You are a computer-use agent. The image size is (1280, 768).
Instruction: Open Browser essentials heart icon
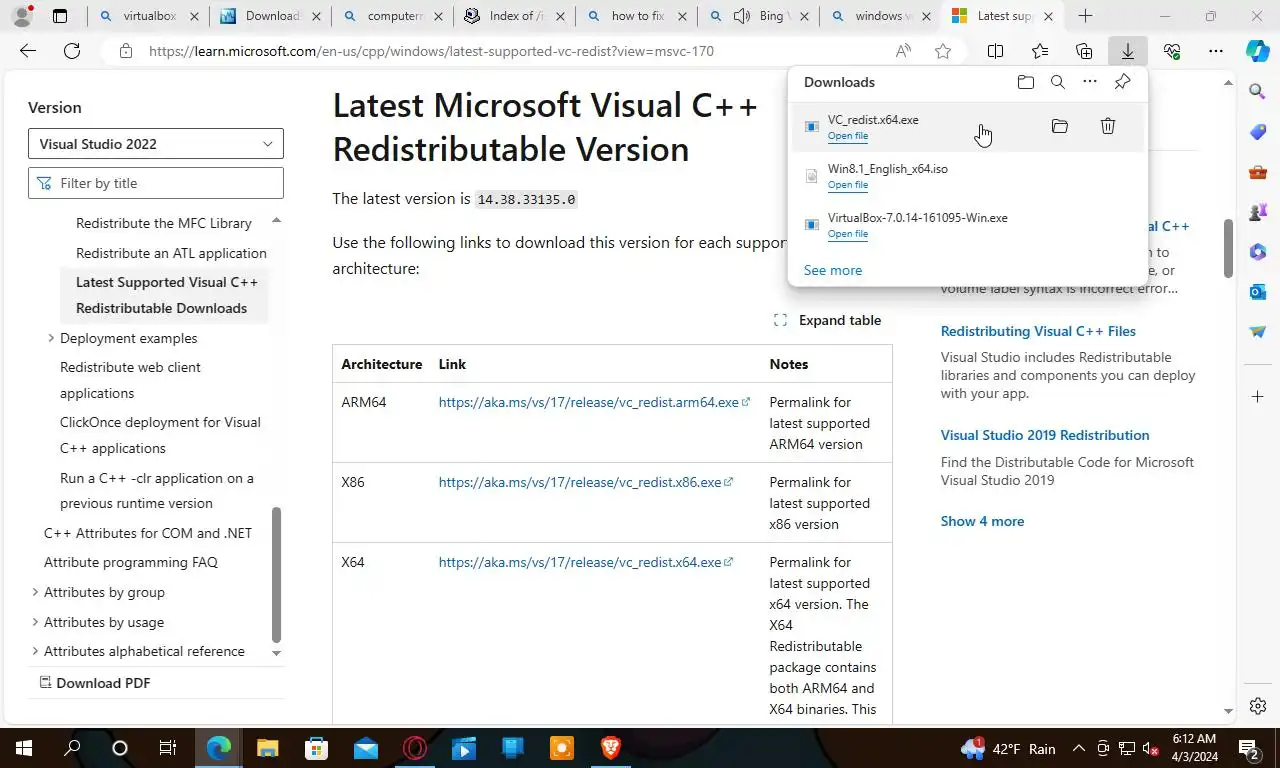click(1172, 51)
